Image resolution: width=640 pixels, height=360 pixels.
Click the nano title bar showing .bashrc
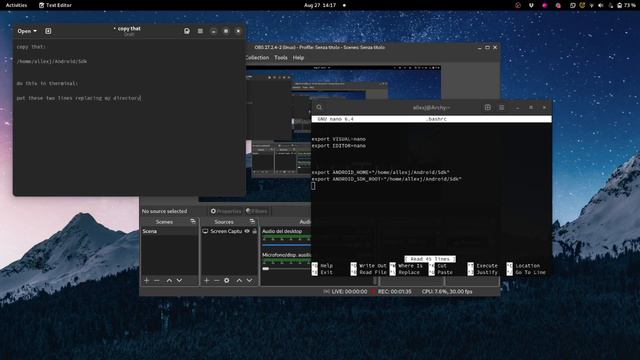[x=431, y=119]
